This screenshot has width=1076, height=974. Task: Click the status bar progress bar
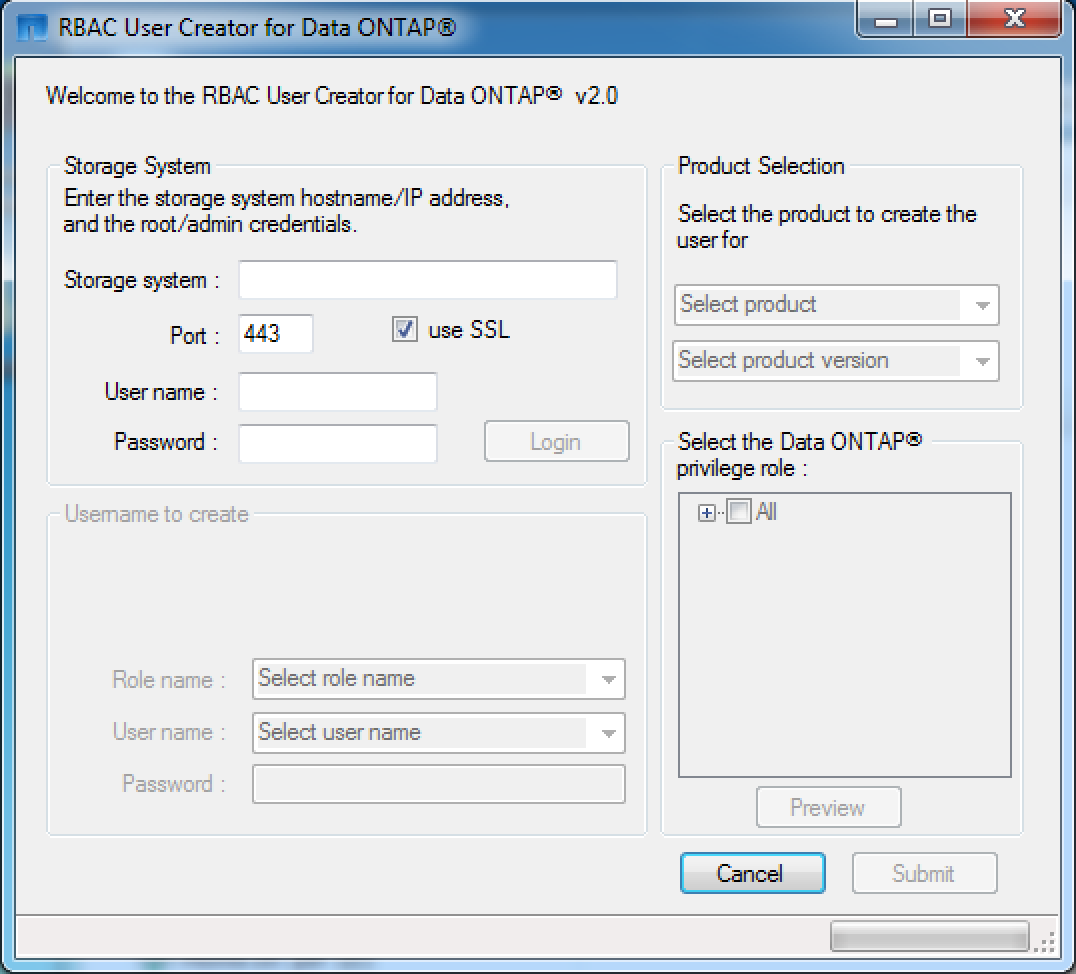[x=930, y=936]
